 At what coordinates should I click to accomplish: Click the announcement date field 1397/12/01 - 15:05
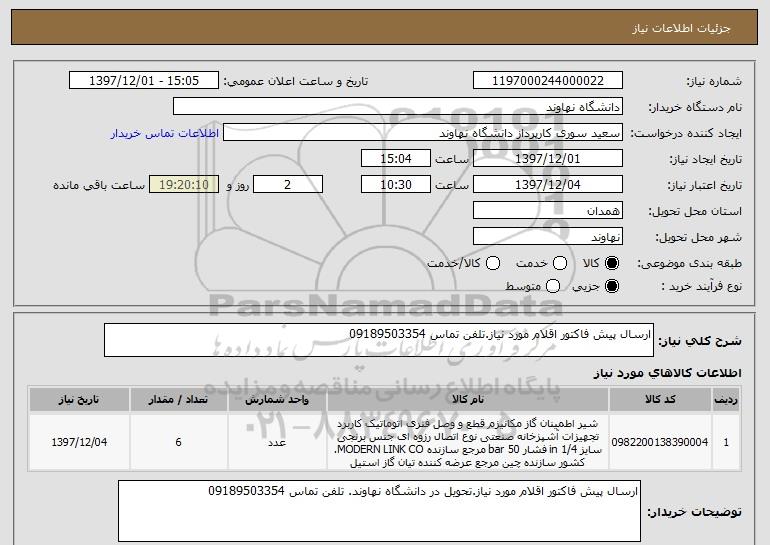[144, 81]
